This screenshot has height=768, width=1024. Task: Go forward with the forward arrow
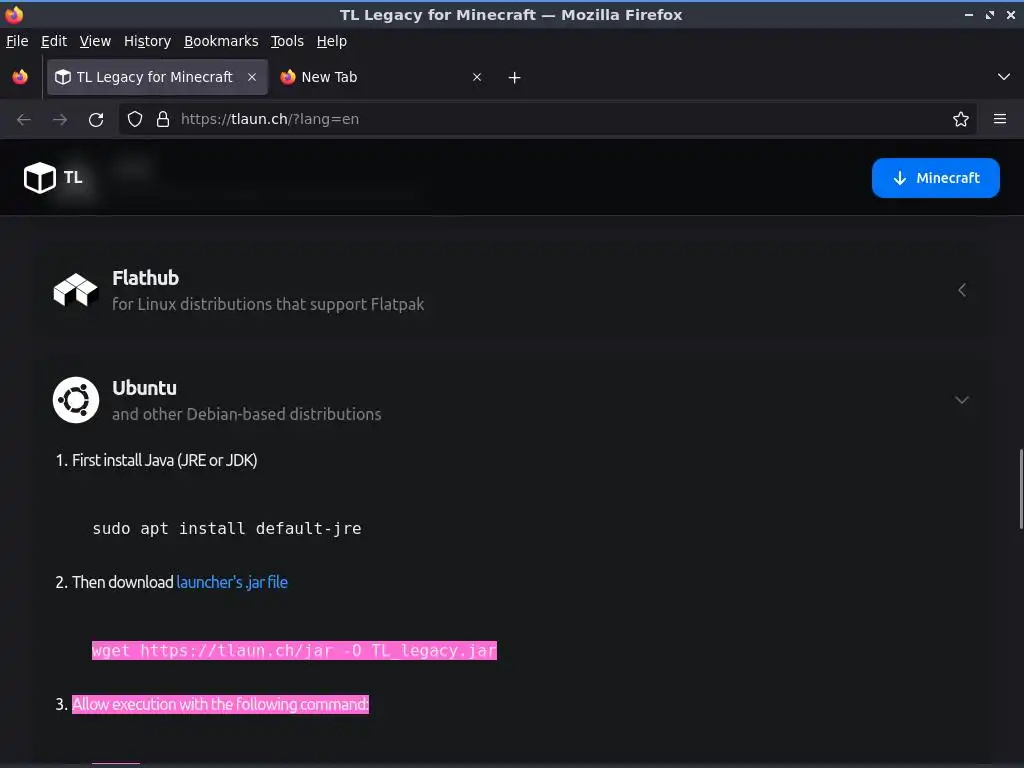(60, 120)
